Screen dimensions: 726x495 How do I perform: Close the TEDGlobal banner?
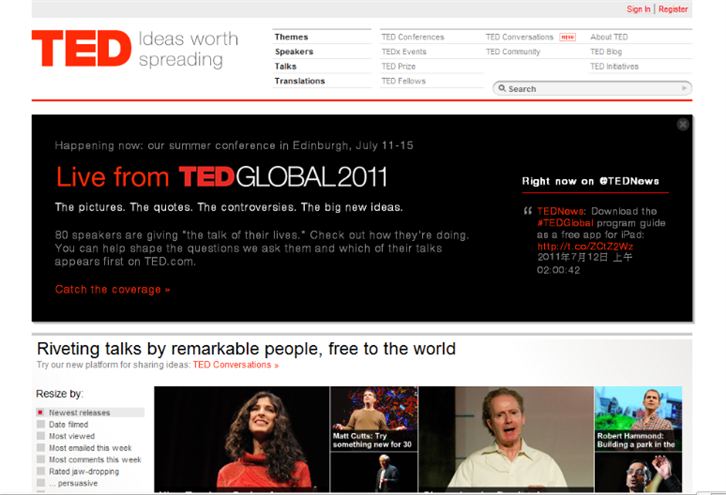pyautogui.click(x=682, y=124)
